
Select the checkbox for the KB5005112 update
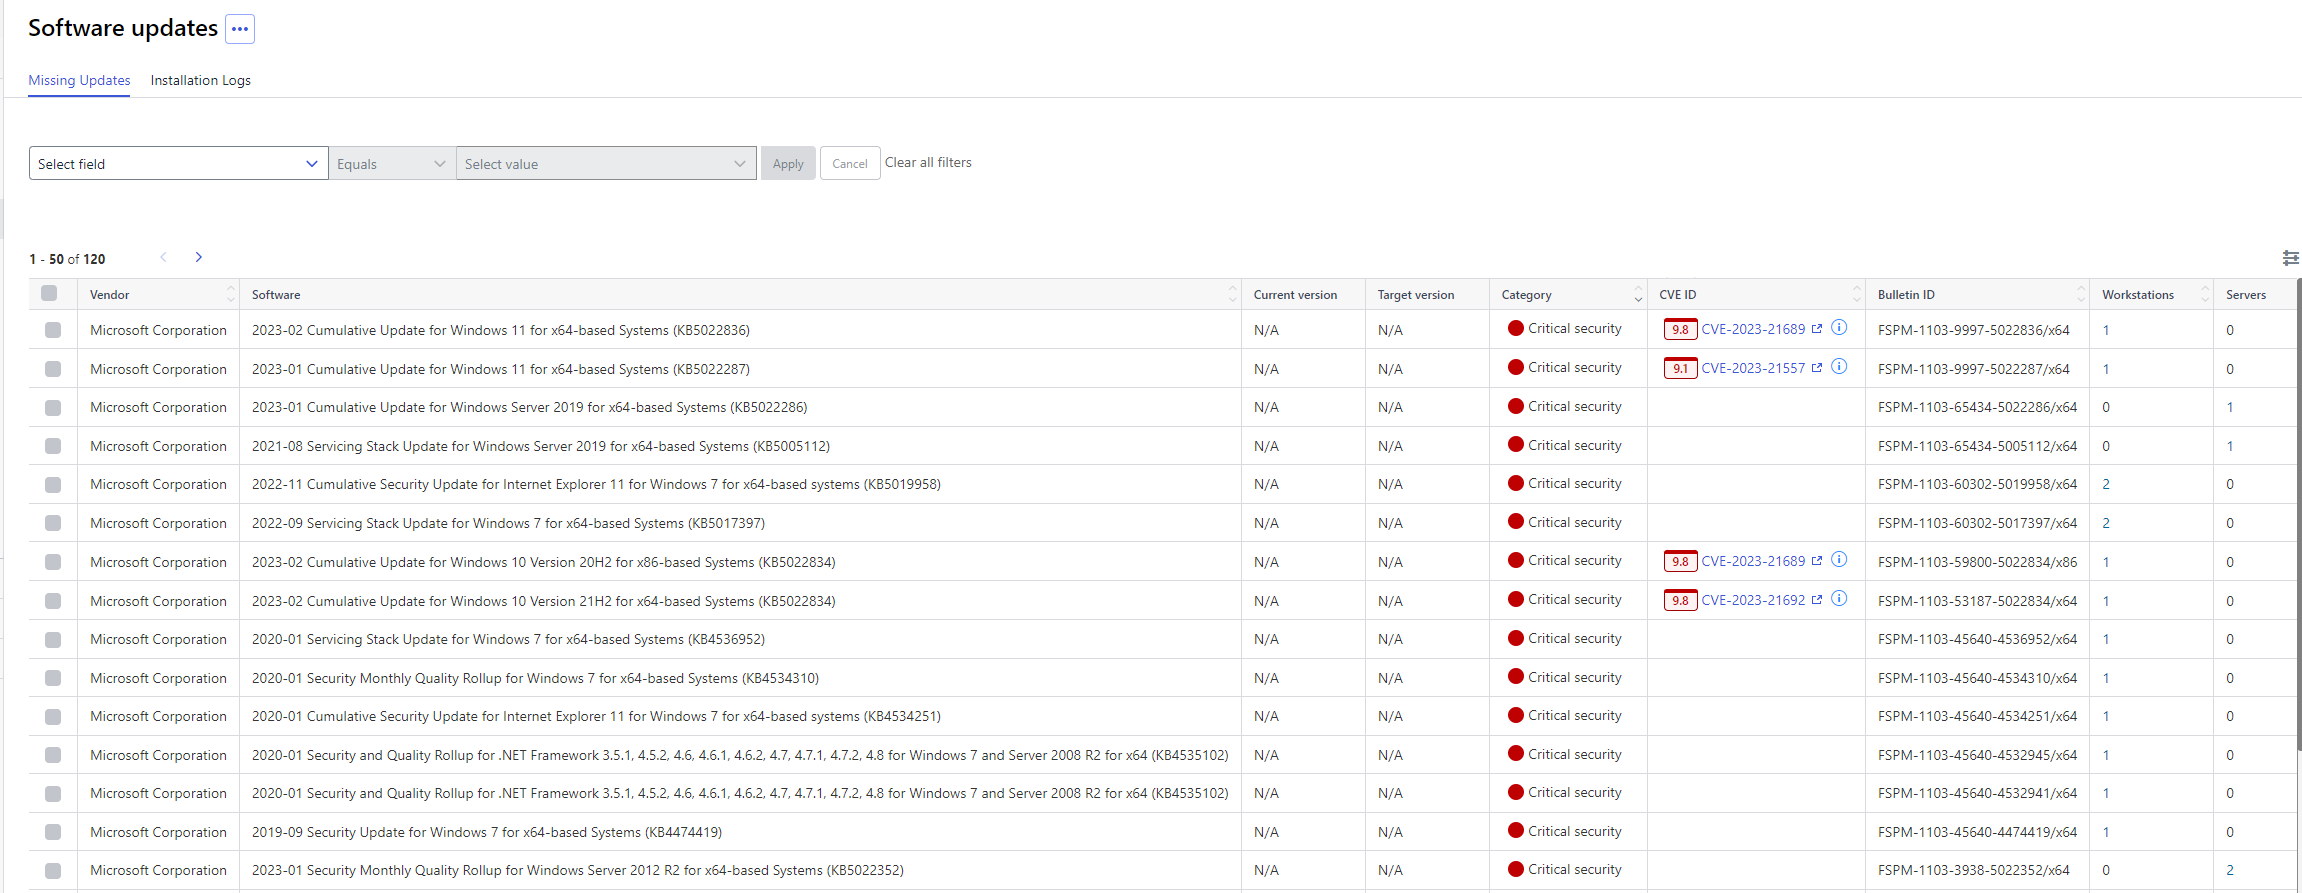click(x=53, y=446)
